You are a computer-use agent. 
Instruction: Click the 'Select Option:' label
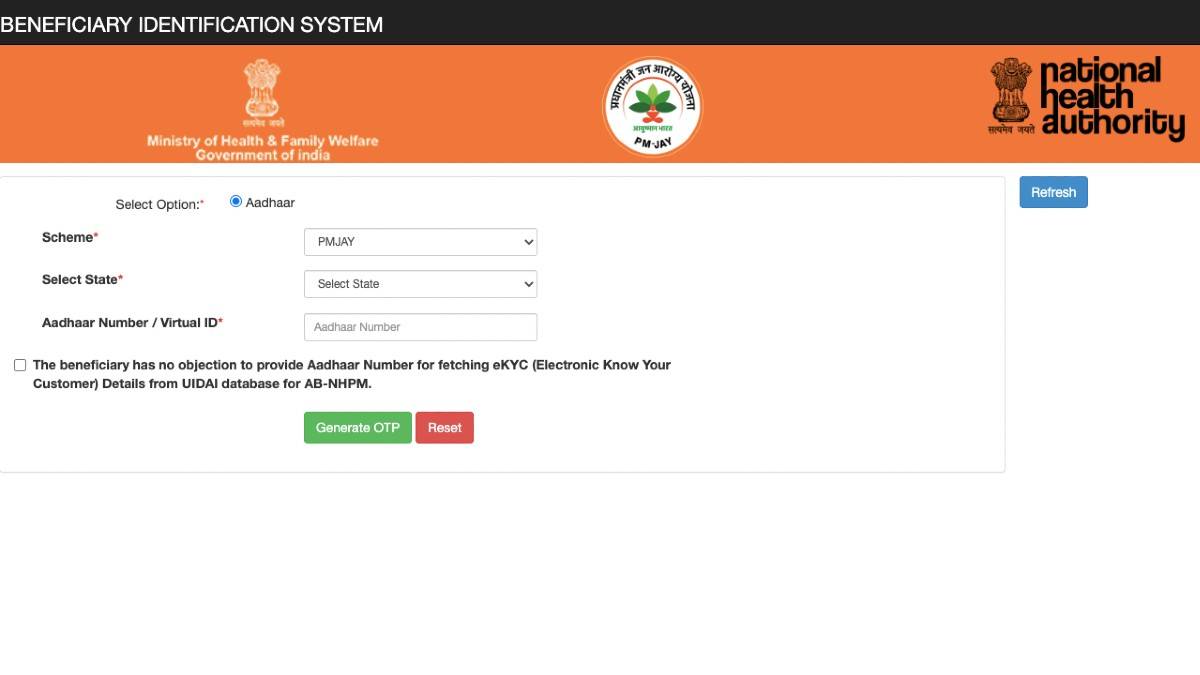[x=158, y=204]
